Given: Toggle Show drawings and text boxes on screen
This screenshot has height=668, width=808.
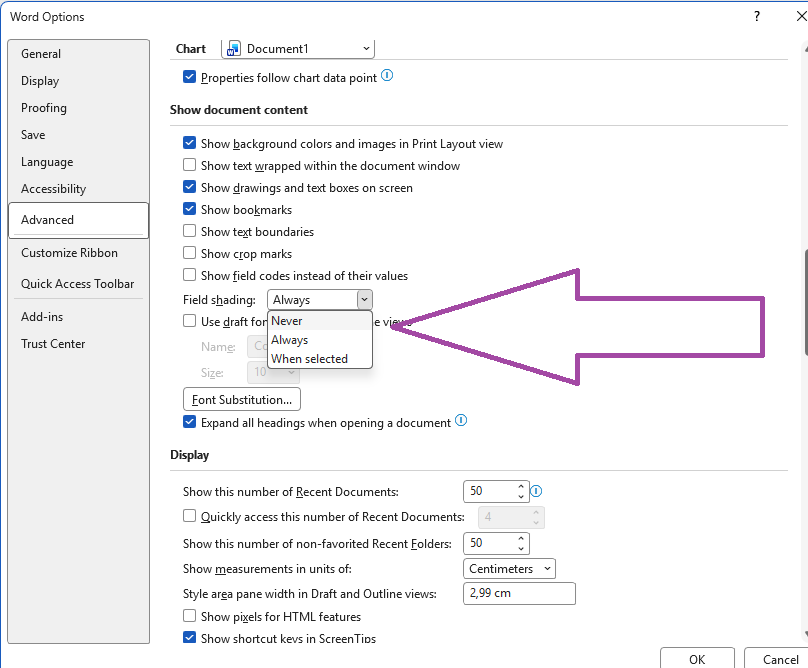Looking at the screenshot, I should coord(189,187).
